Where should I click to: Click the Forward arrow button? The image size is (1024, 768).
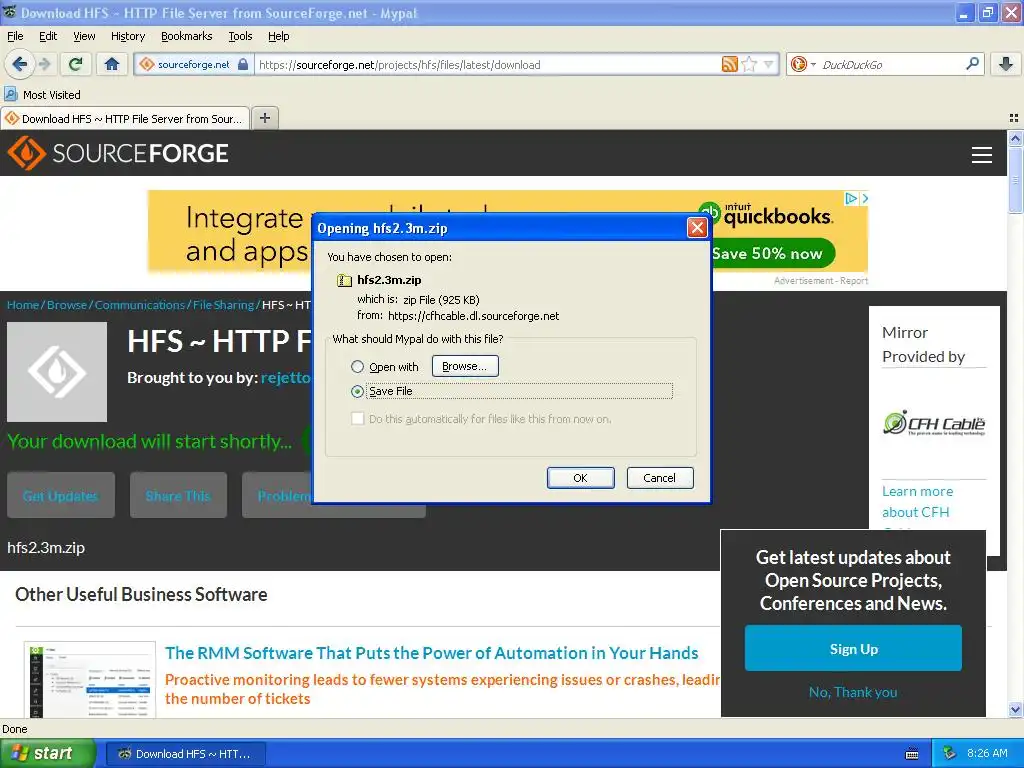pyautogui.click(x=44, y=64)
